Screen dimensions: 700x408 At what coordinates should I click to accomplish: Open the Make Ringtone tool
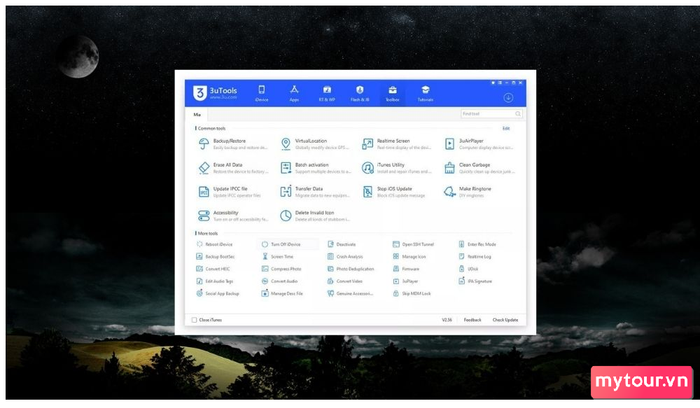467,192
